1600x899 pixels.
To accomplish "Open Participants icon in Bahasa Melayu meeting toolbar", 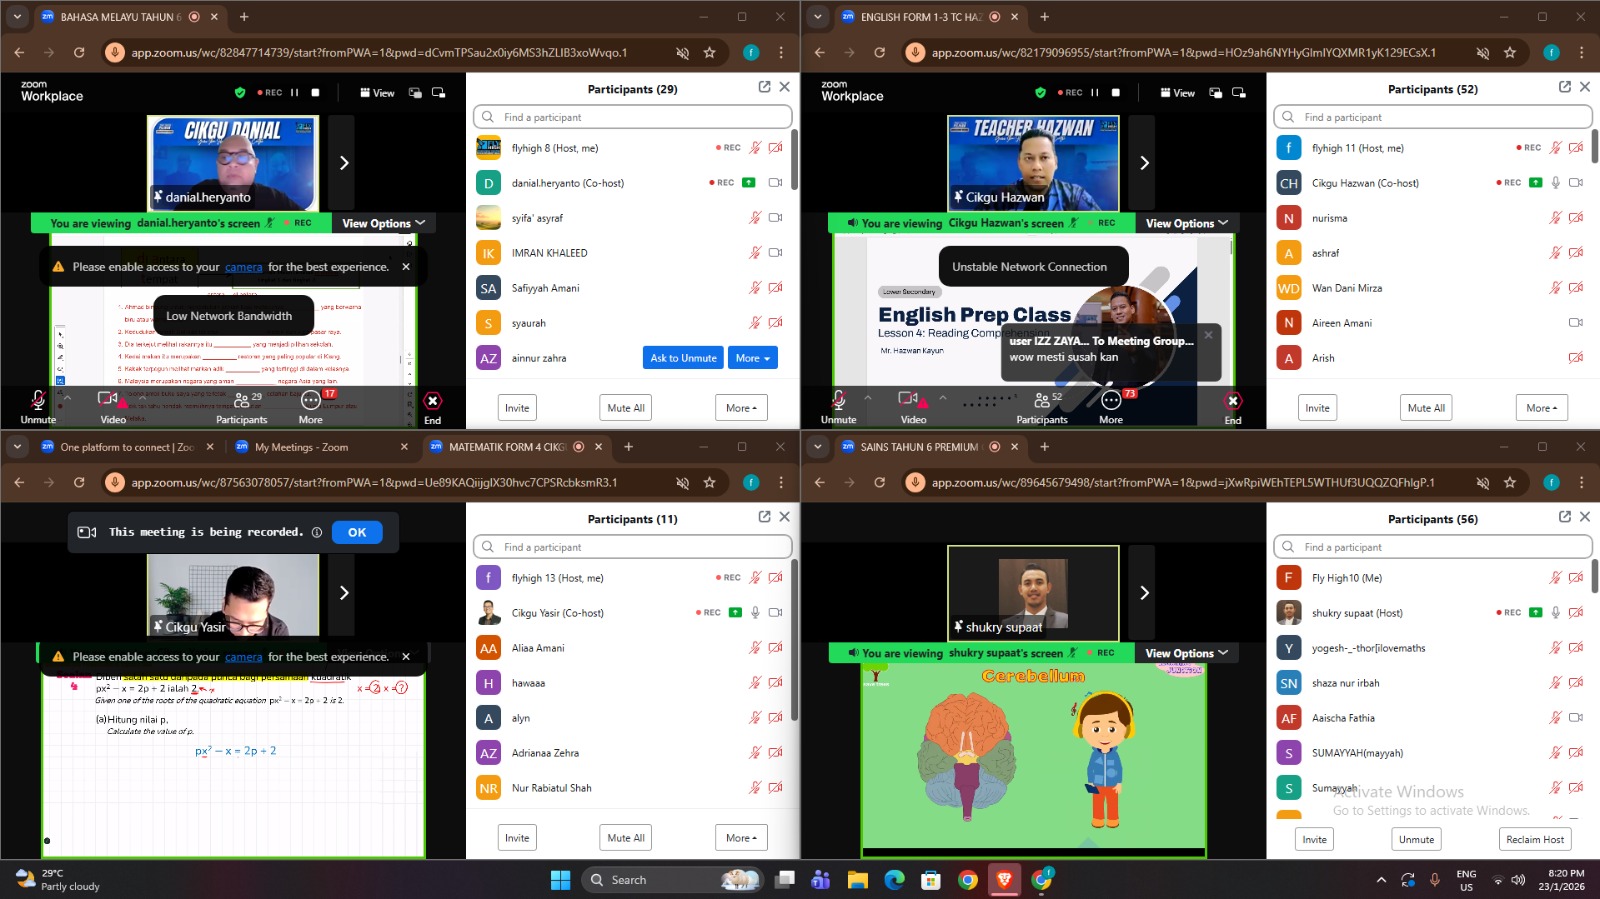I will [x=242, y=402].
